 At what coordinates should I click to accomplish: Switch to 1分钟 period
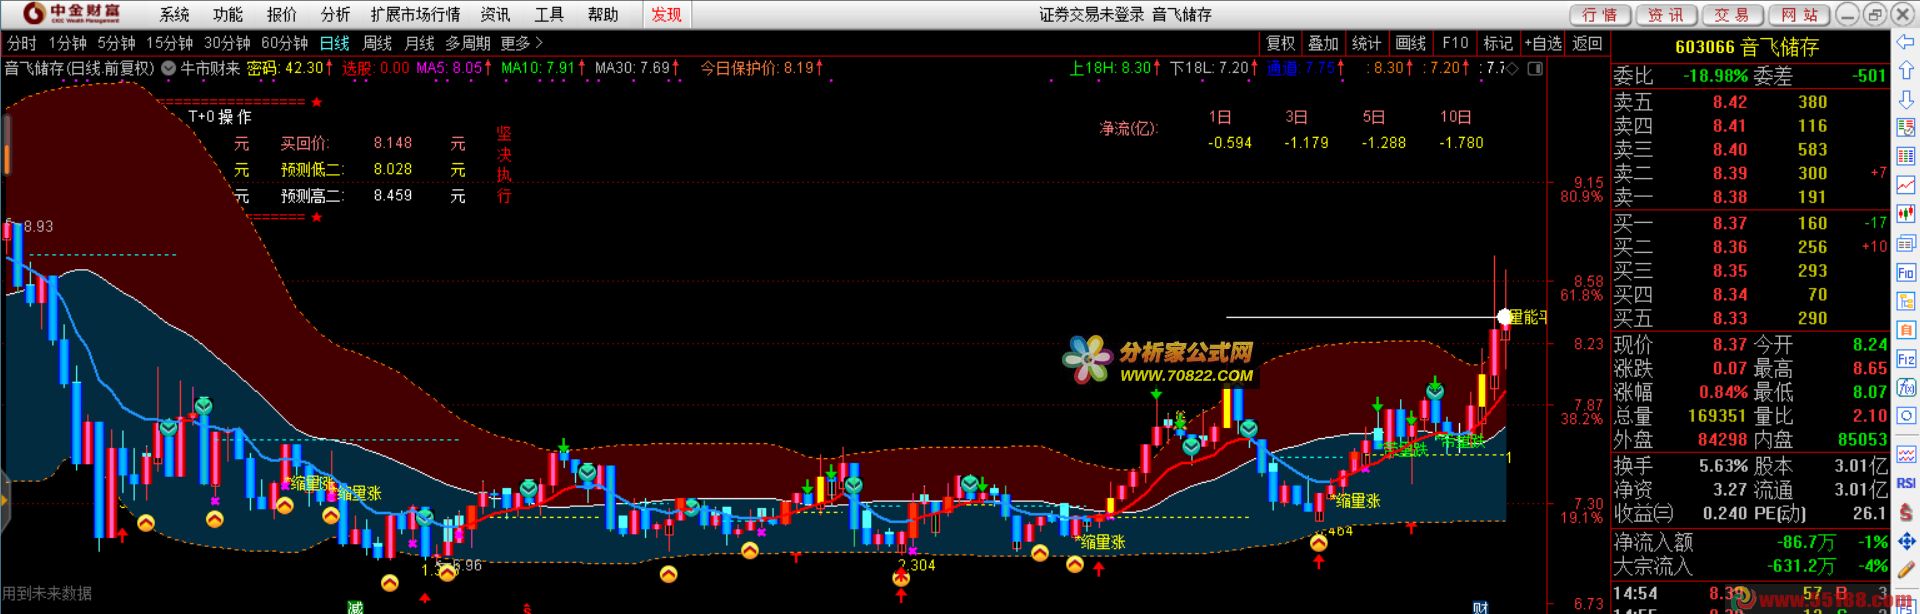(x=67, y=43)
